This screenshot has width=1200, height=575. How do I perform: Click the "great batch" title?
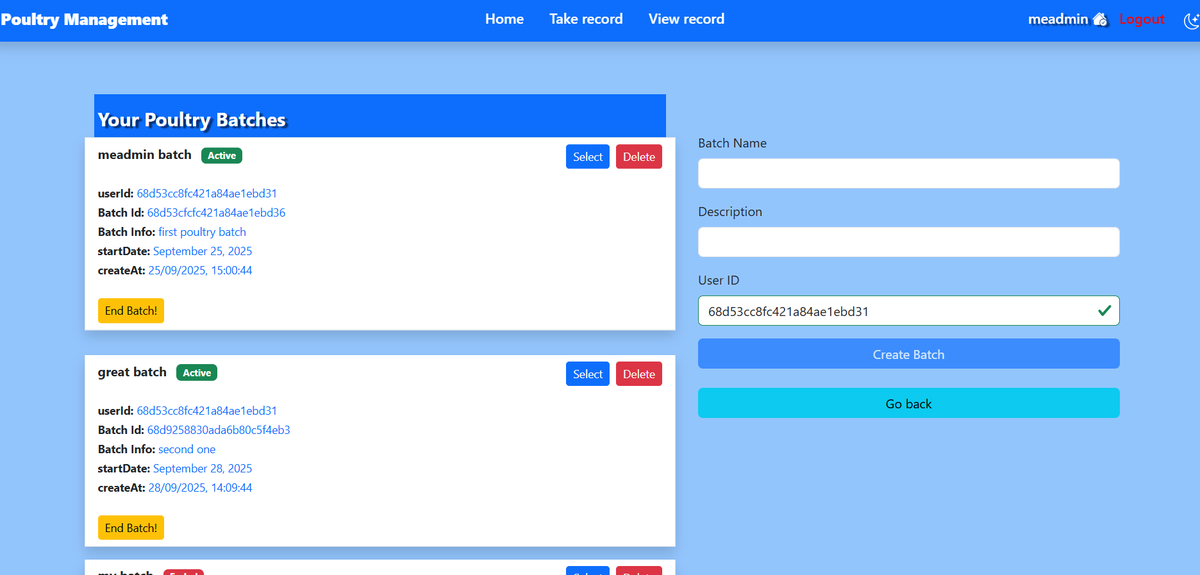coord(132,372)
